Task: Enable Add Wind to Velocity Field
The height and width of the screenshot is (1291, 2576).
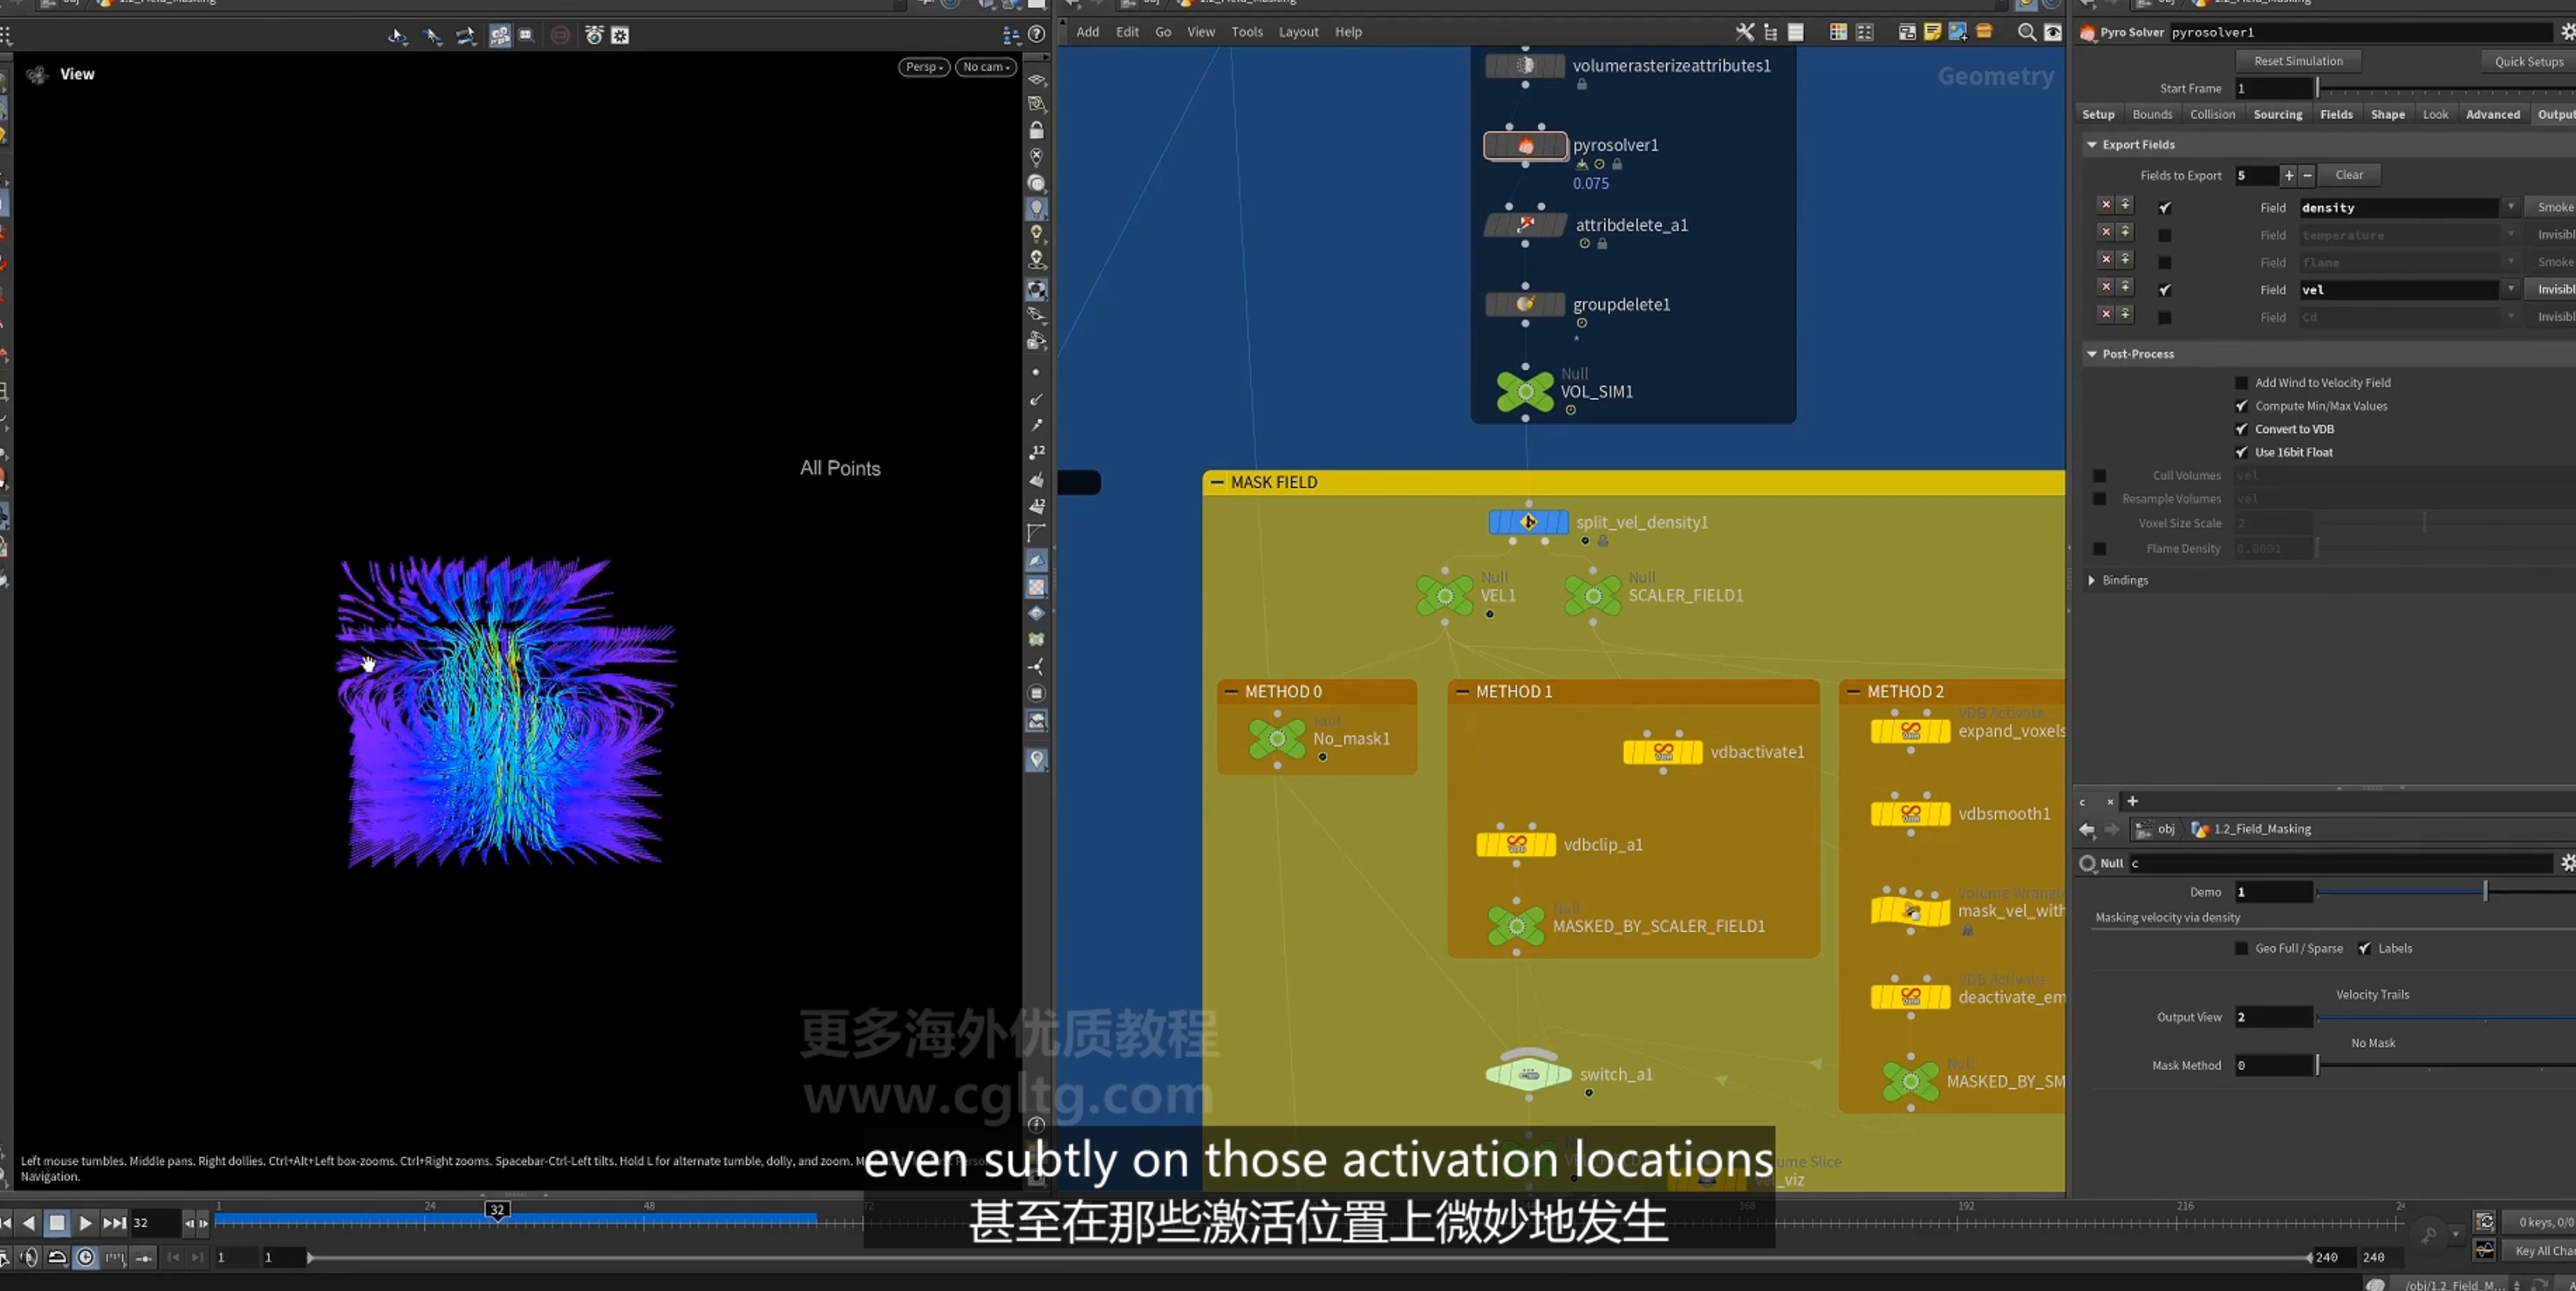Action: [x=2241, y=383]
